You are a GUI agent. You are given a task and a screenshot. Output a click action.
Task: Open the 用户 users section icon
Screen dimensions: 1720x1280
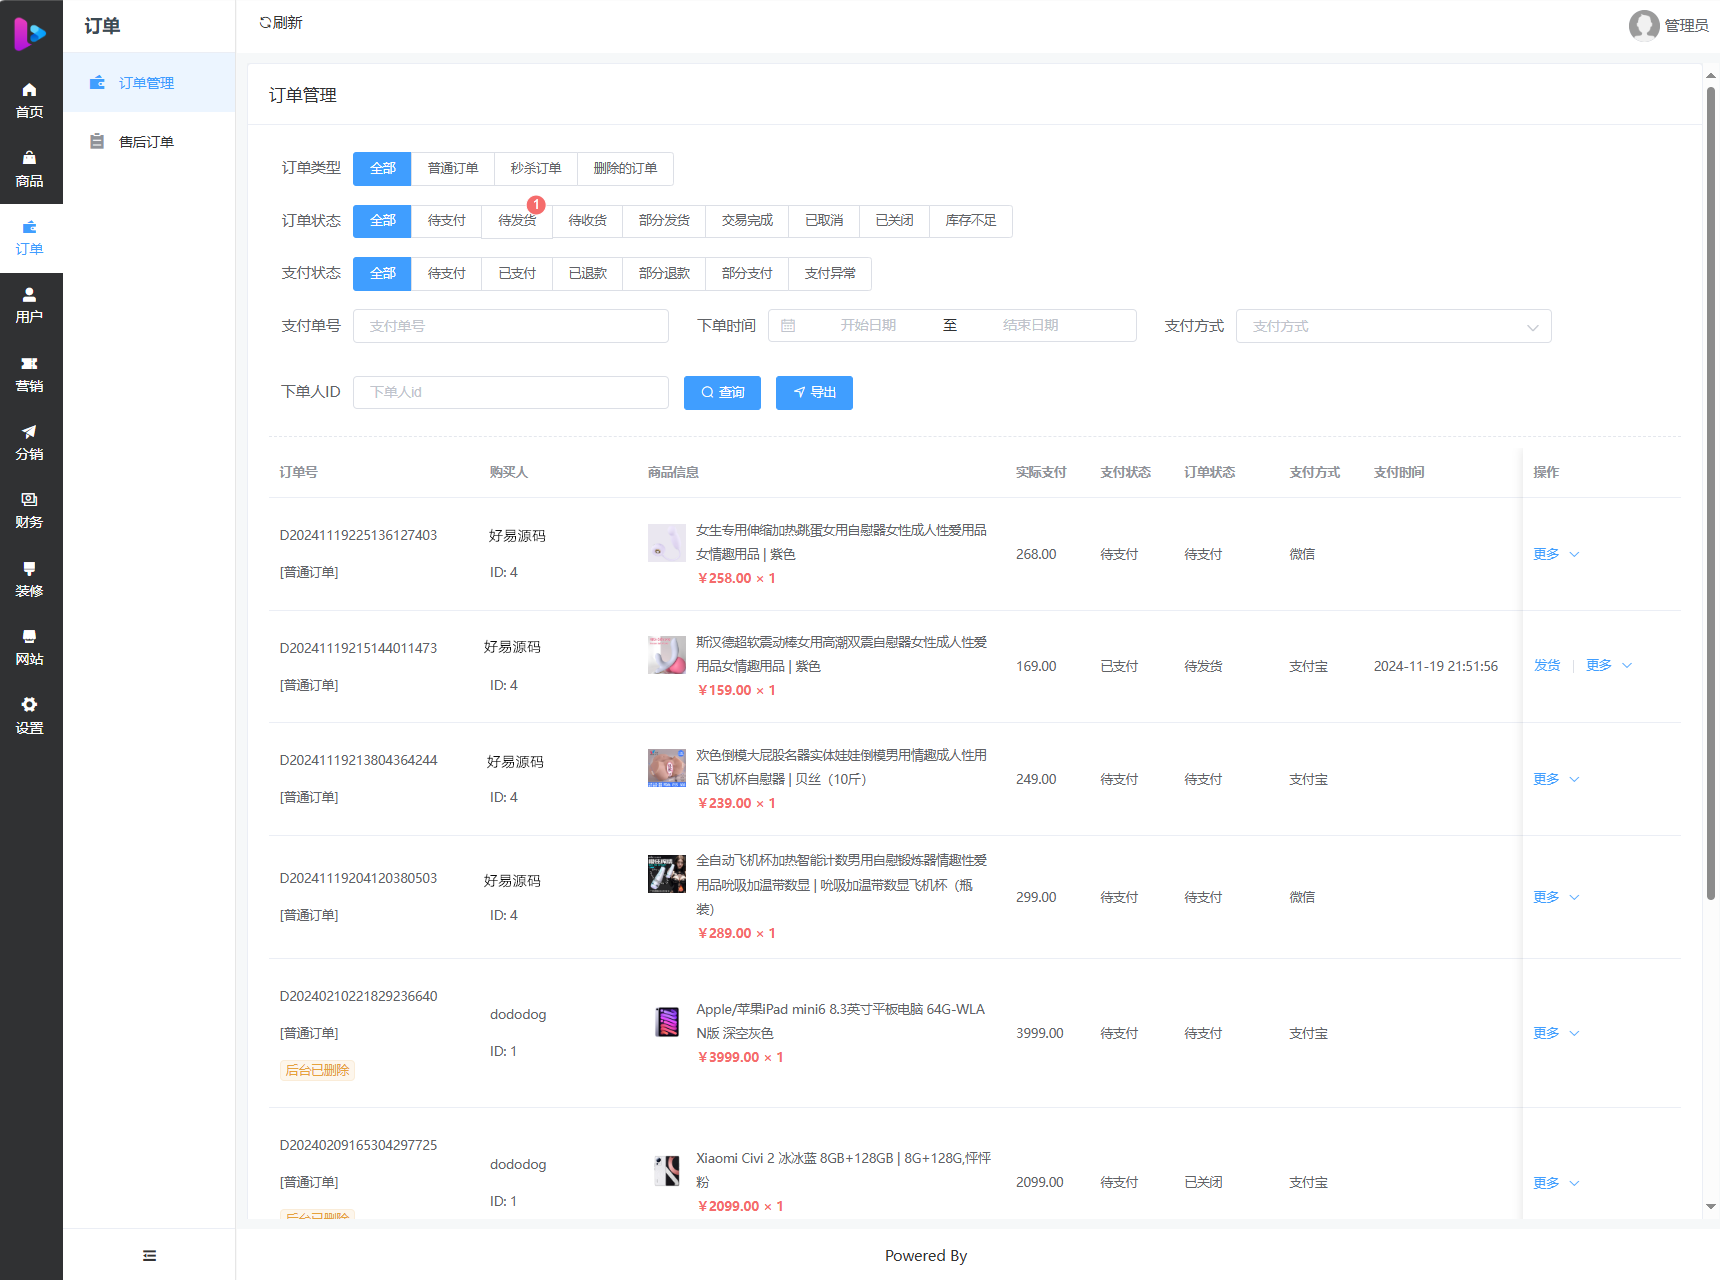(30, 300)
